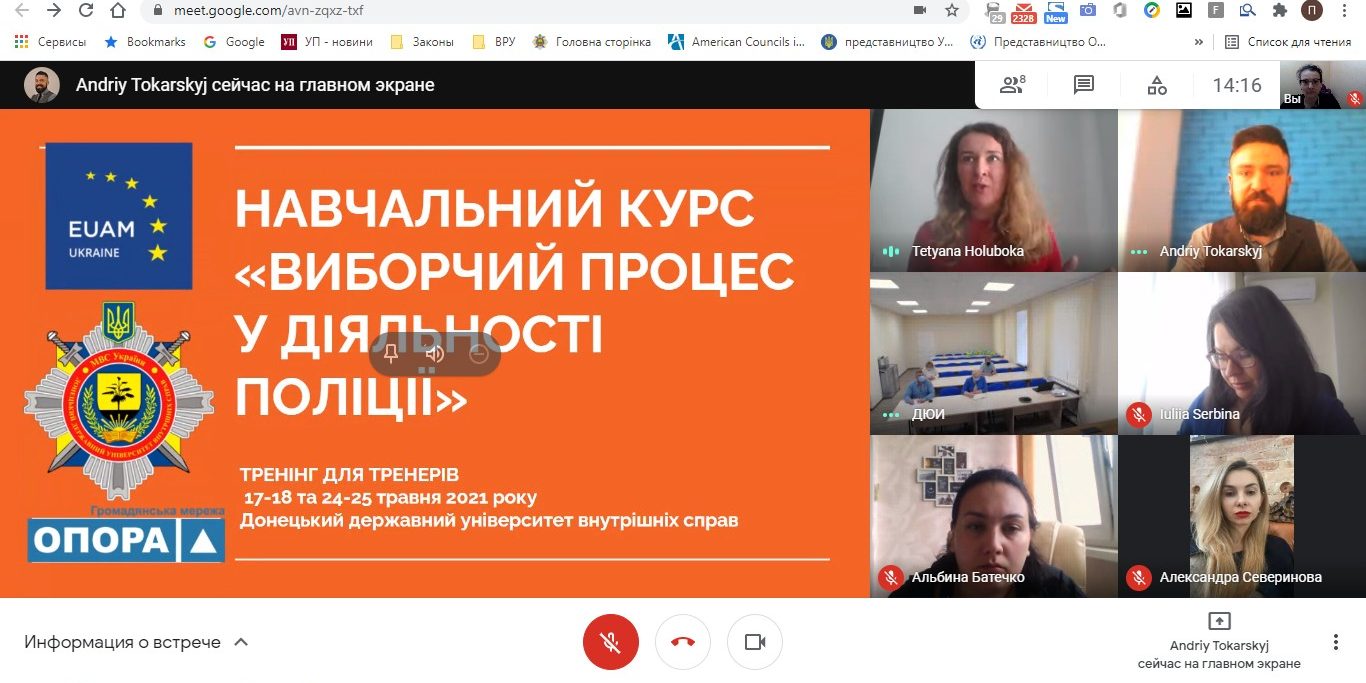Viewport: 1366px width, 683px height.
Task: Click the muted mic badge on Александра Северинова
Action: point(1138,577)
